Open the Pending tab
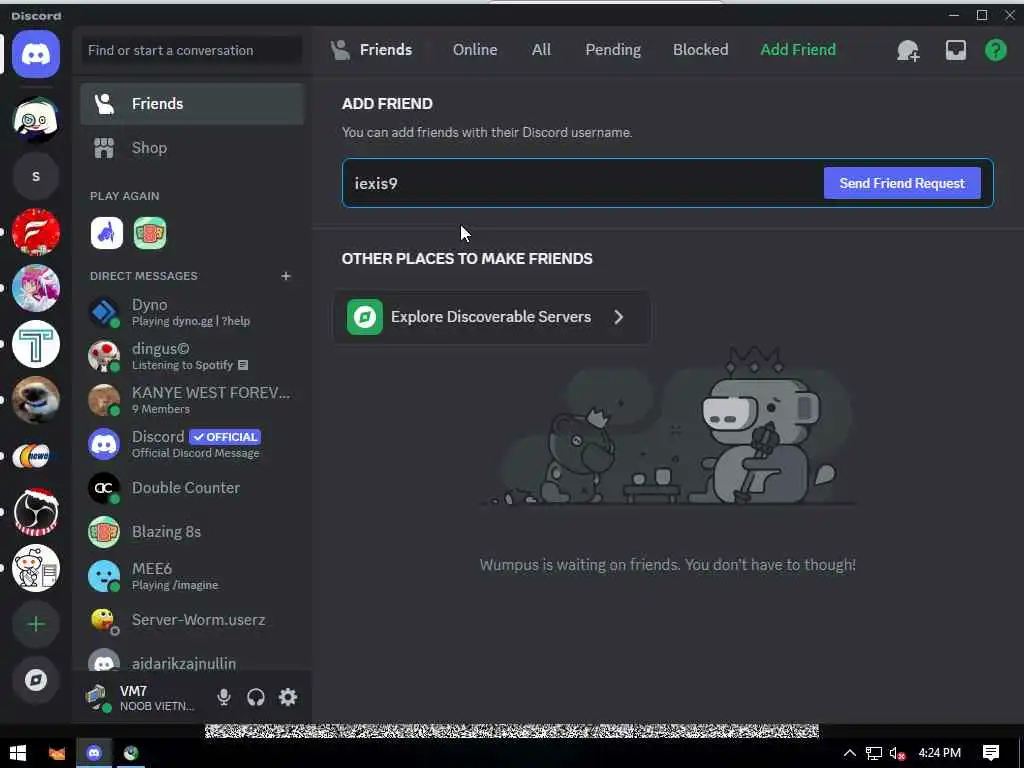Viewport: 1024px width, 768px height. click(613, 50)
